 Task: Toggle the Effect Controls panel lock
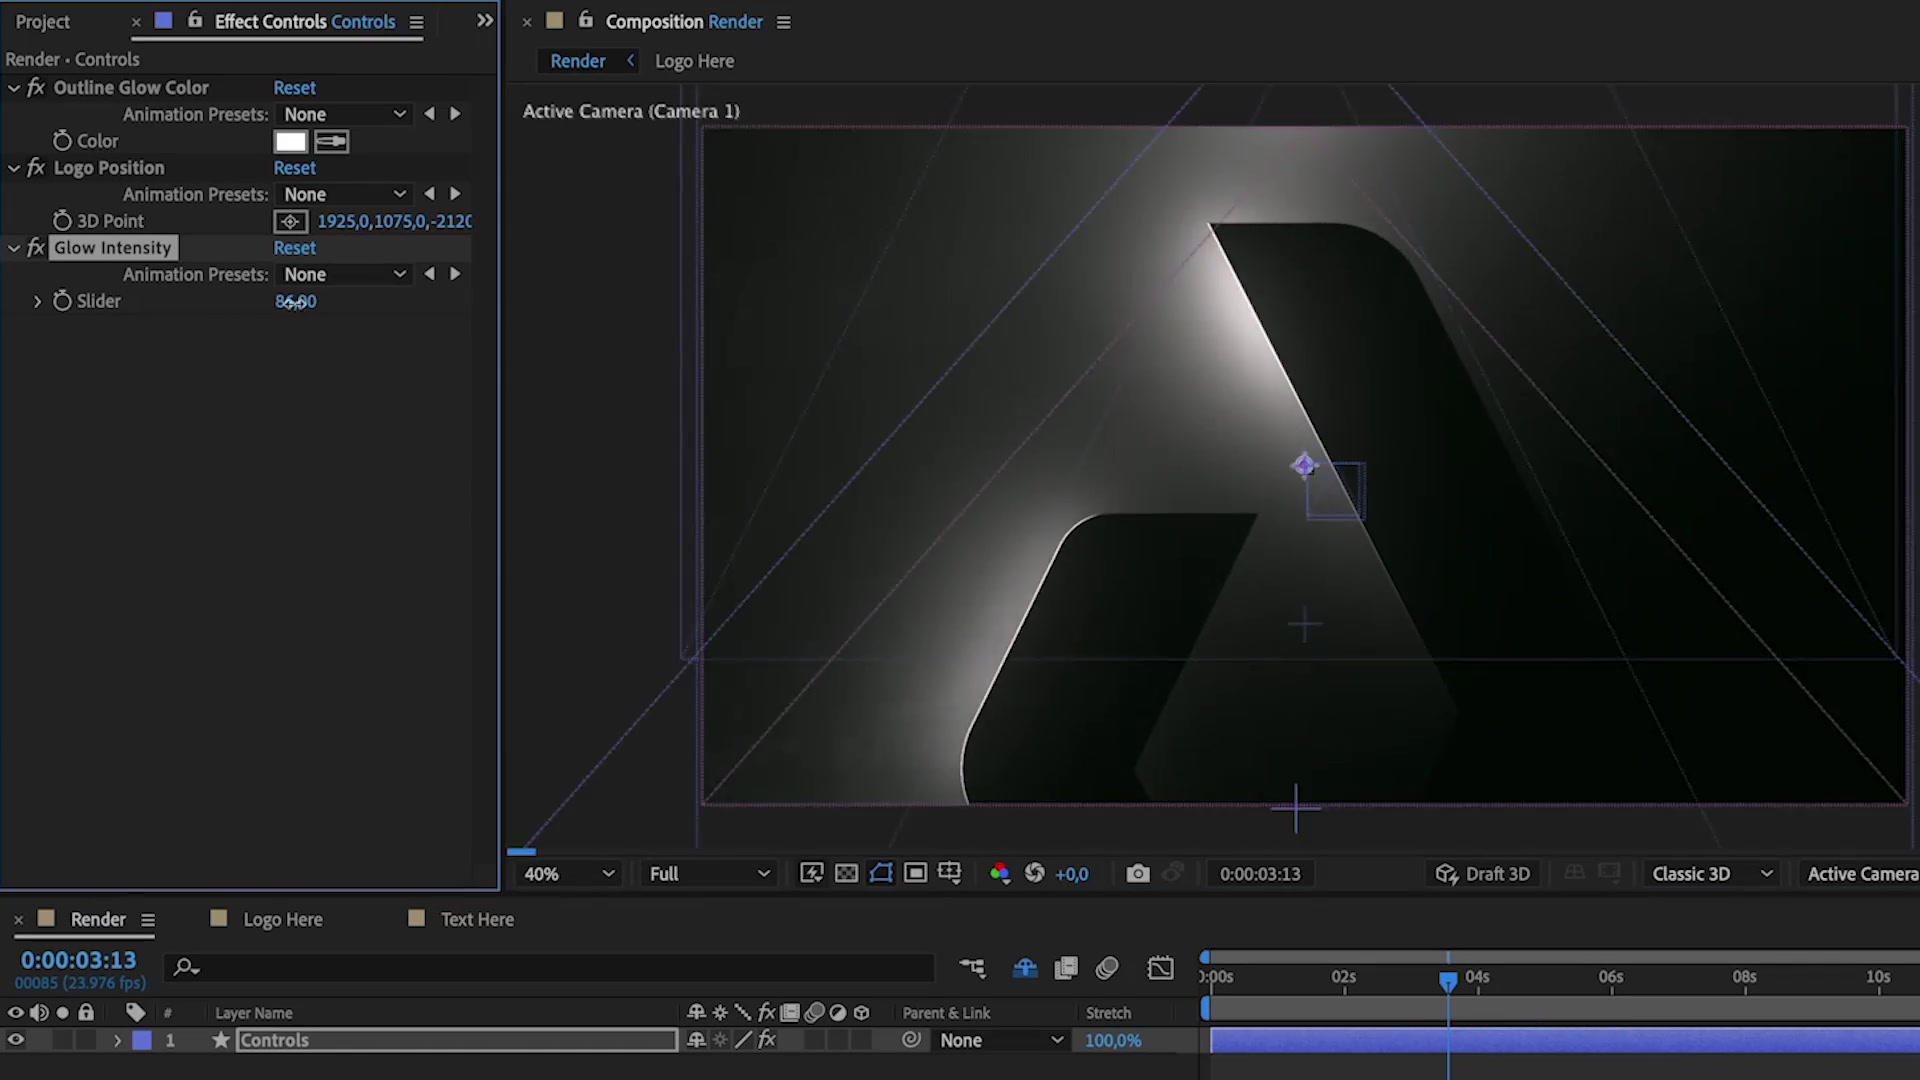pyautogui.click(x=195, y=21)
